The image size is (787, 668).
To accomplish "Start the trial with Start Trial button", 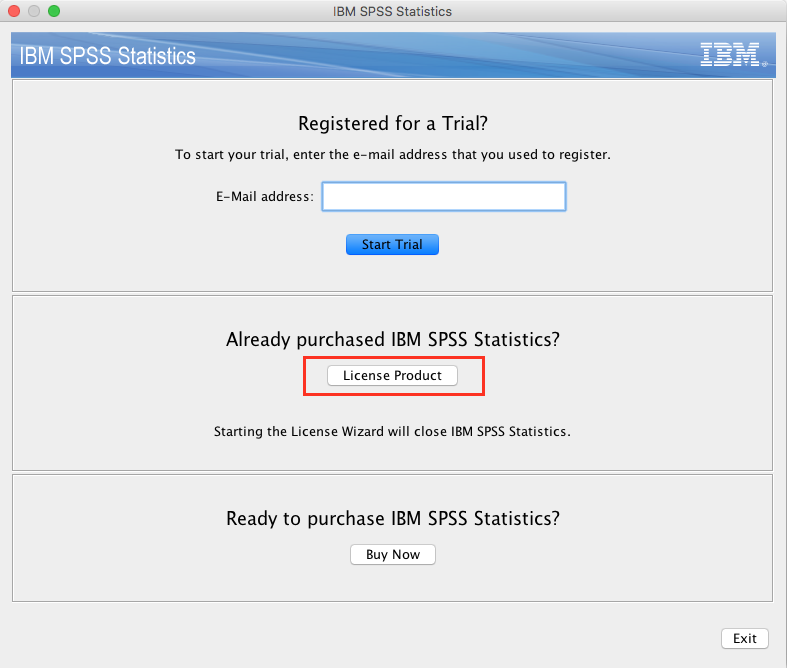I will pyautogui.click(x=392, y=244).
